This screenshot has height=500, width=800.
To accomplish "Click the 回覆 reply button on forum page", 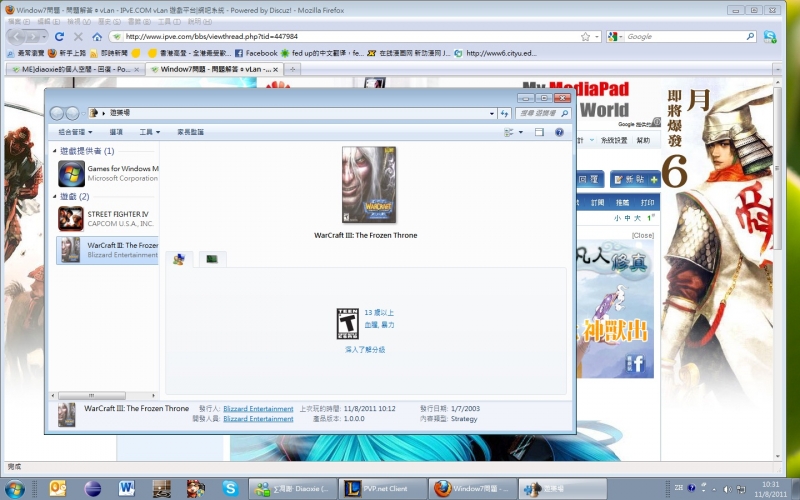I will [590, 179].
